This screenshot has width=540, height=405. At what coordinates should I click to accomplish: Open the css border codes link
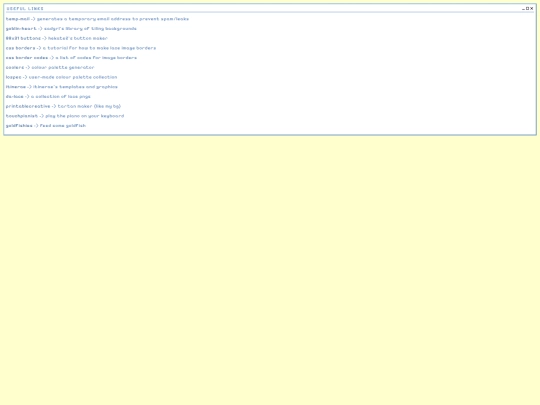[27, 58]
